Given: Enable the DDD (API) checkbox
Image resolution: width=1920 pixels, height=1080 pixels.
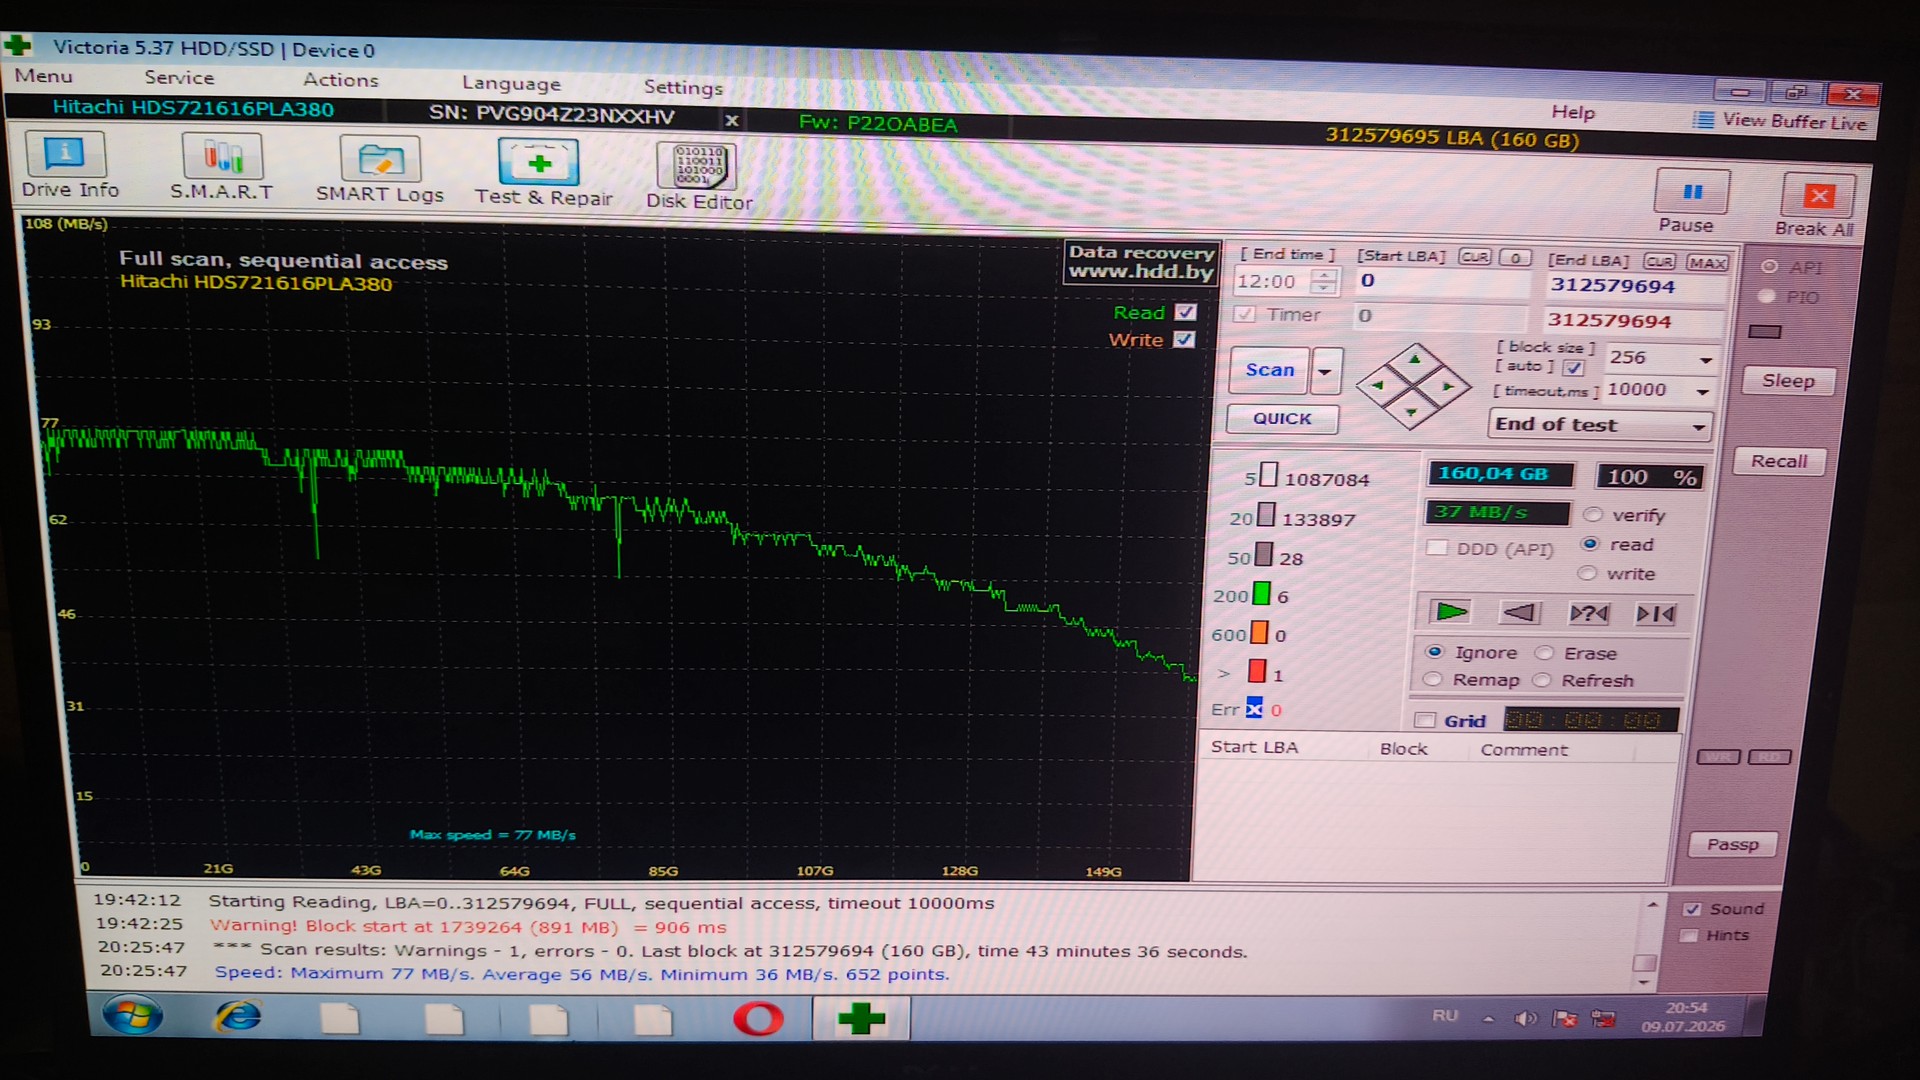Looking at the screenshot, I should point(1437,548).
